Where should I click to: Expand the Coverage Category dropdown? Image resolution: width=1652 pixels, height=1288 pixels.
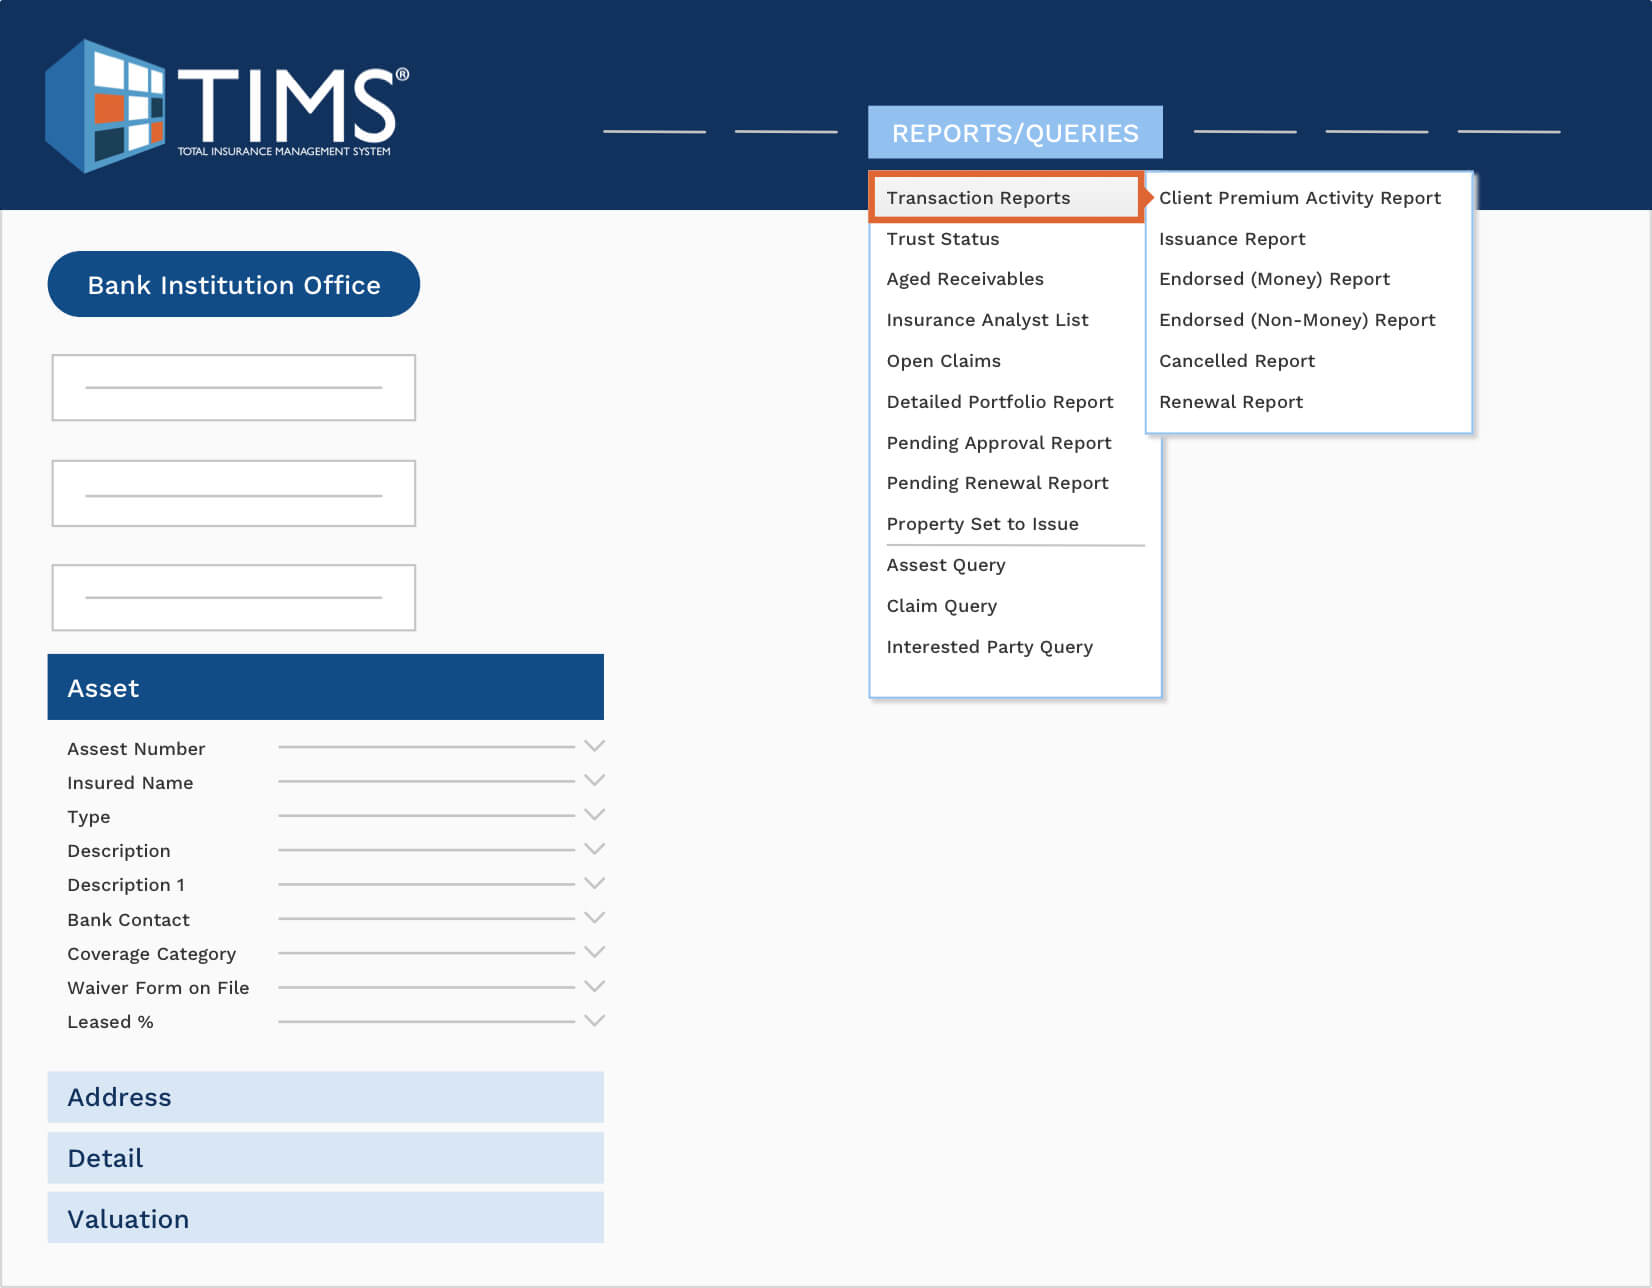point(595,950)
